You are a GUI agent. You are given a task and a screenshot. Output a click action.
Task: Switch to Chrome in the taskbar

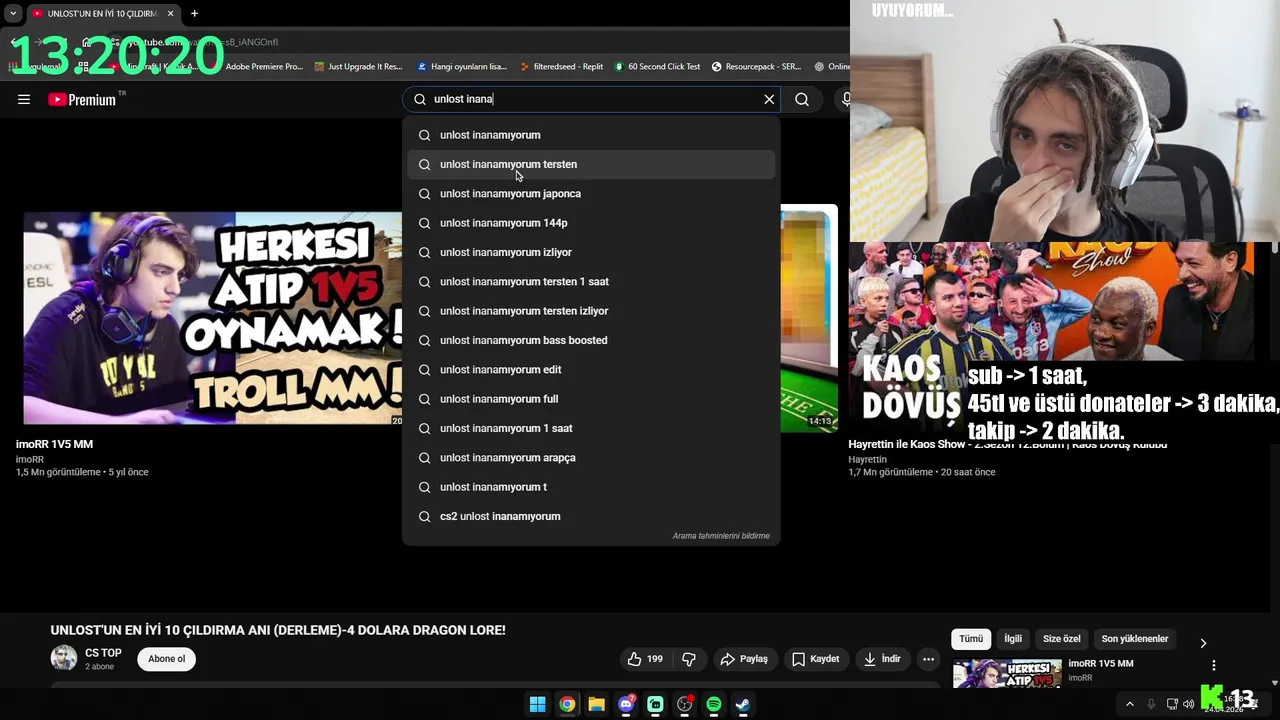coord(567,705)
